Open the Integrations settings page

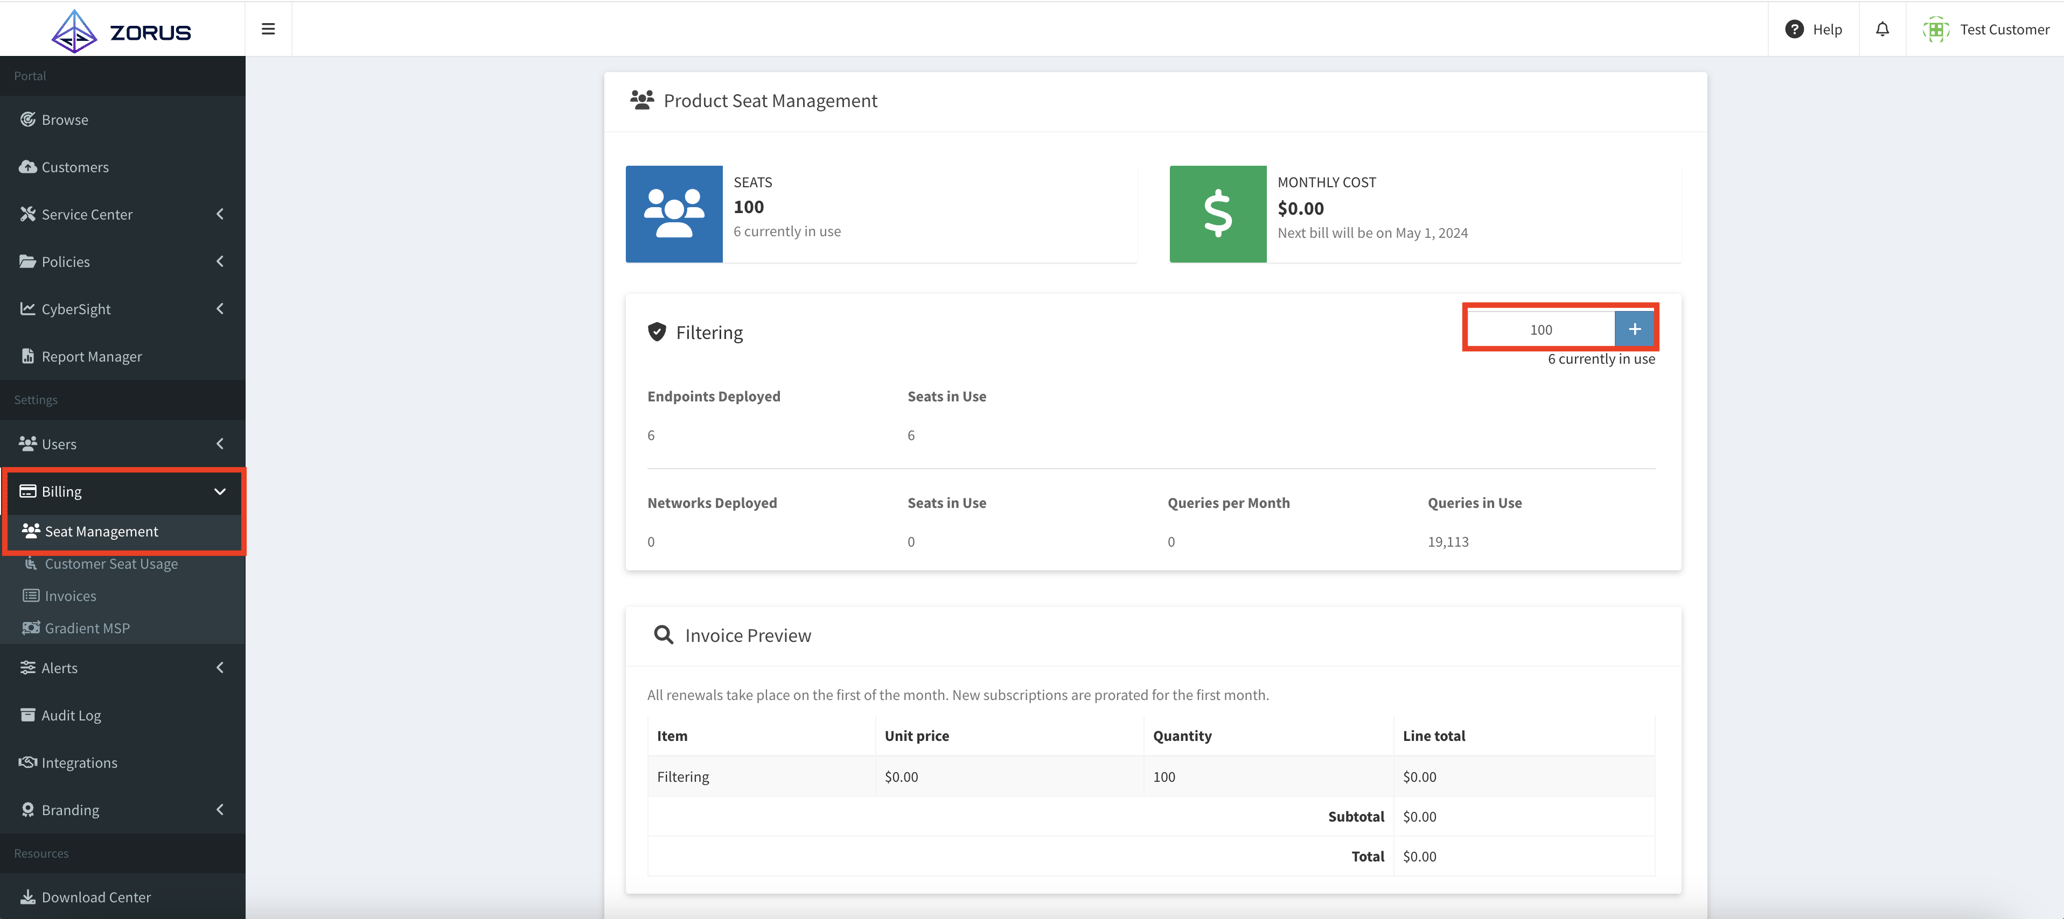(x=78, y=762)
